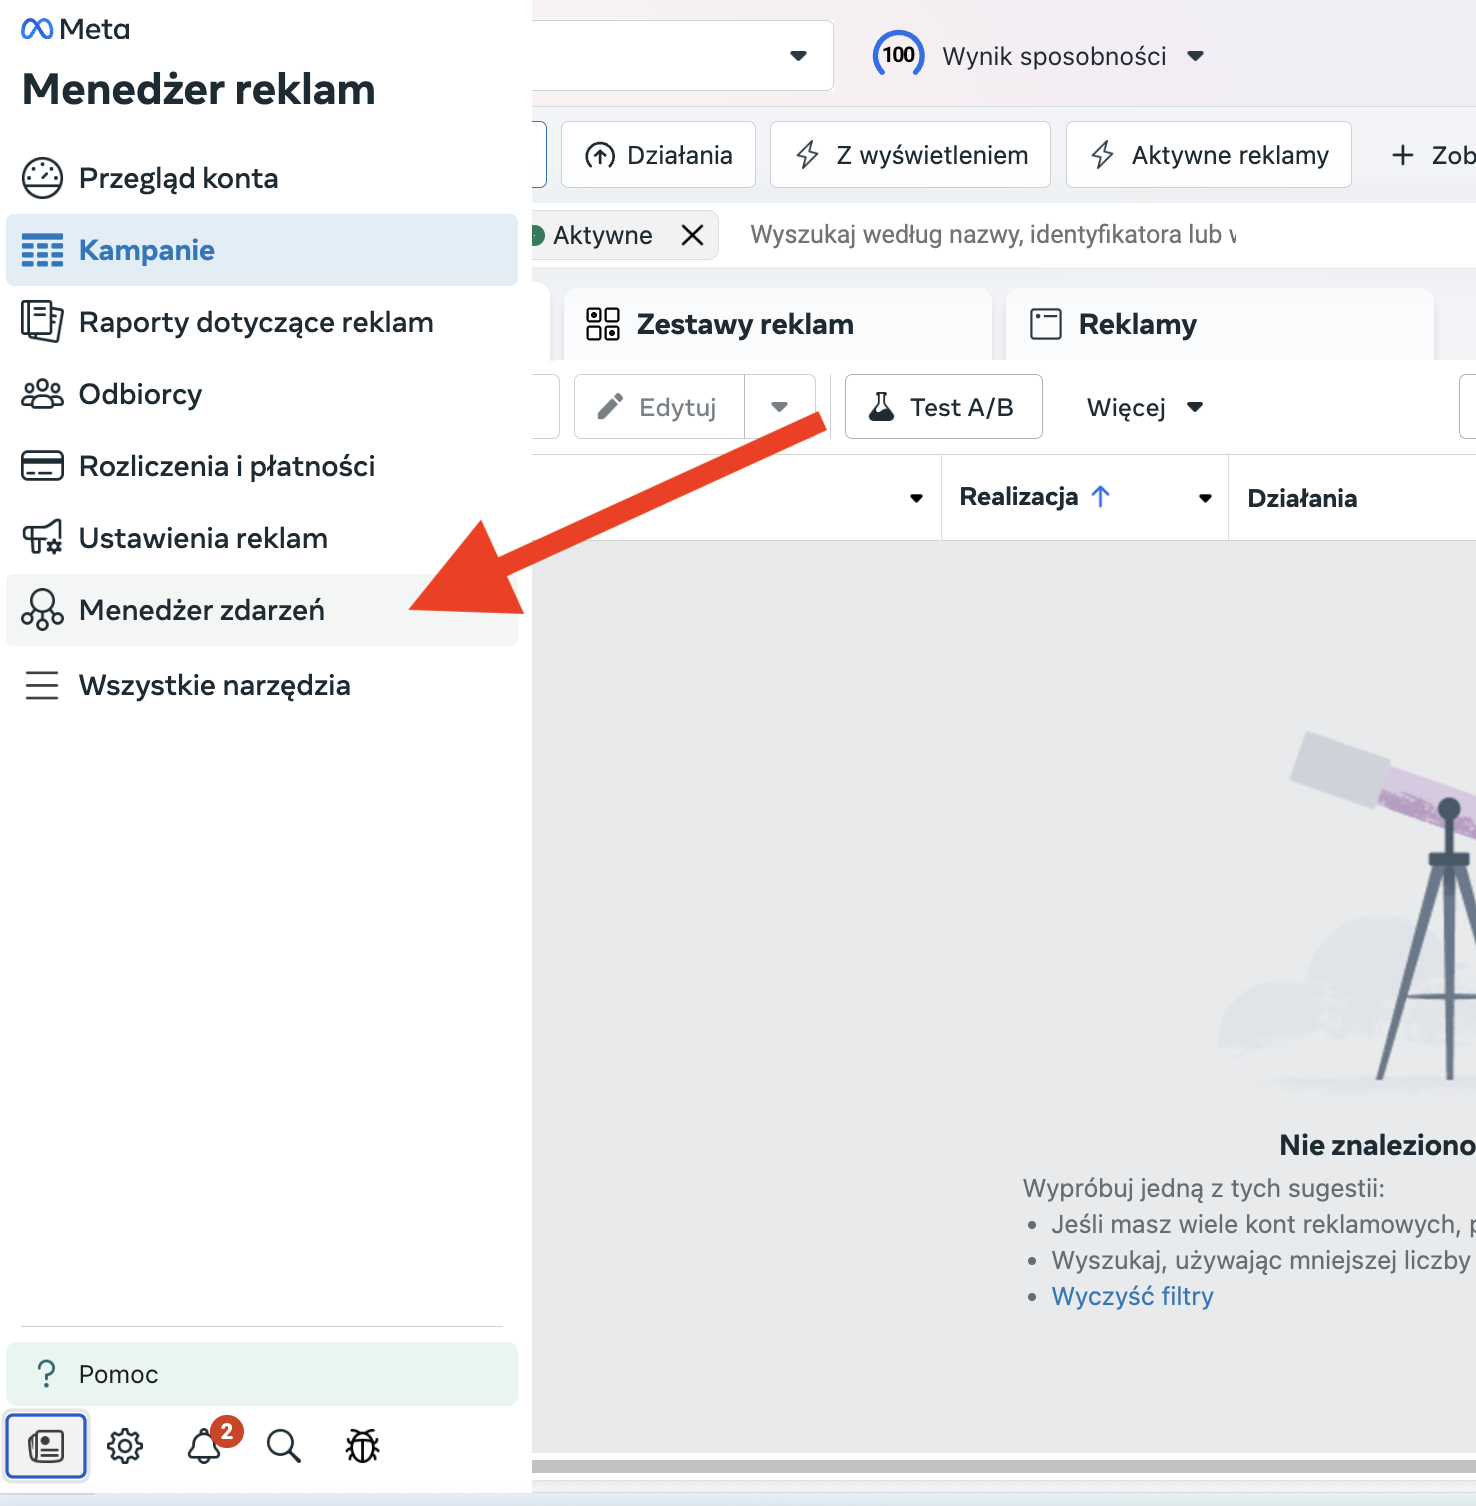
Task: Click the Odbiorcy people icon
Action: [x=42, y=394]
